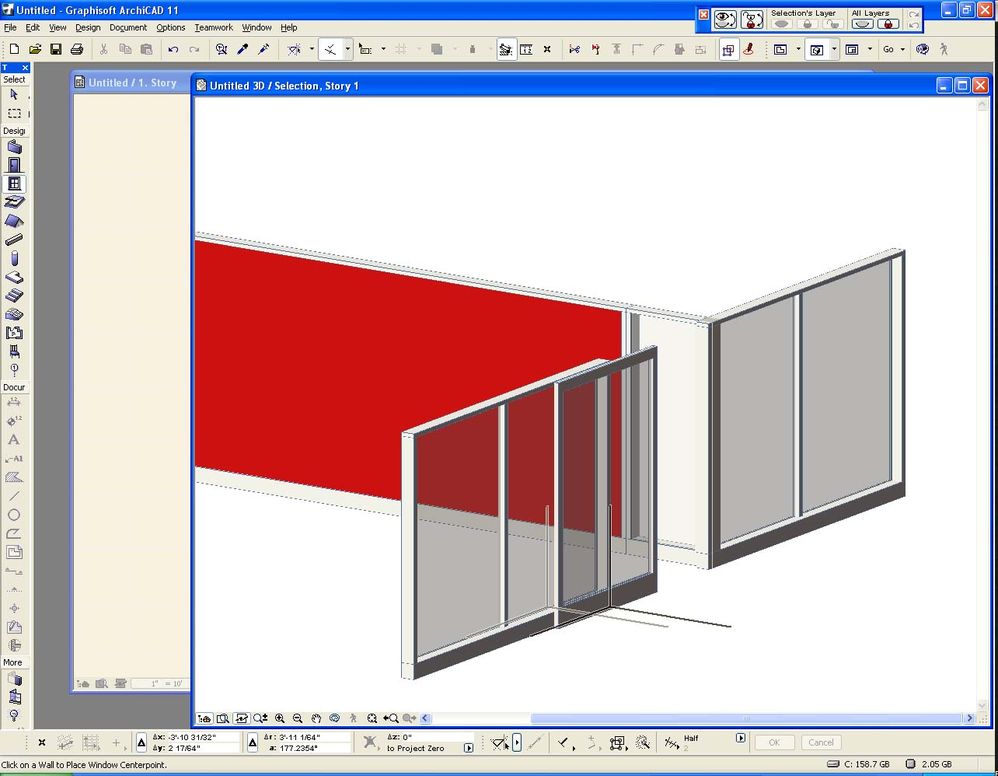Click the scale field 1" = 10' in Story window
This screenshot has width=998, height=776.
point(160,684)
